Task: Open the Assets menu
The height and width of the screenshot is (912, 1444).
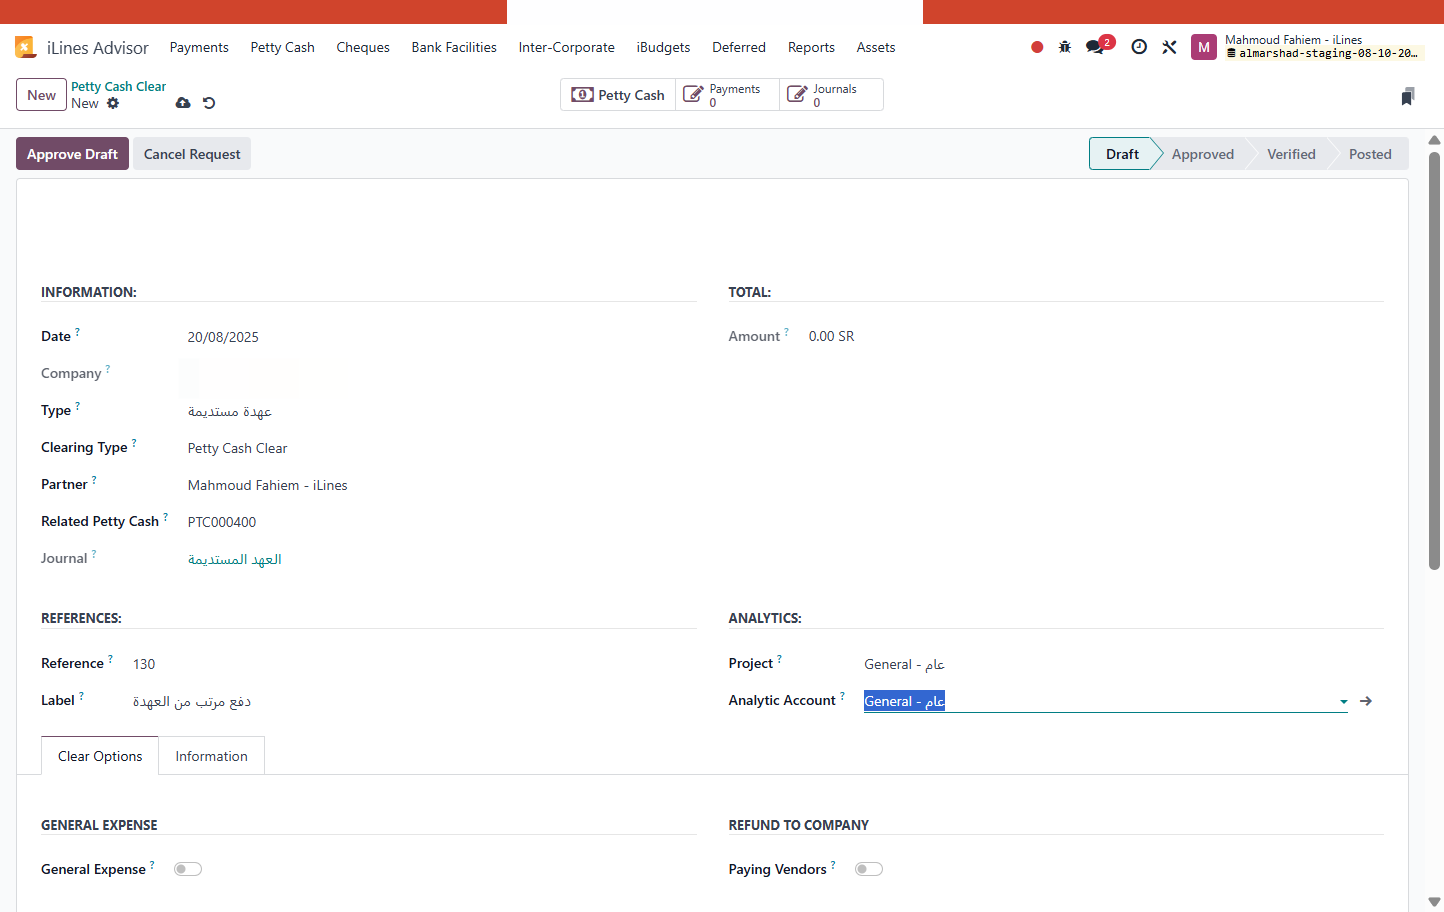Action: pos(876,47)
